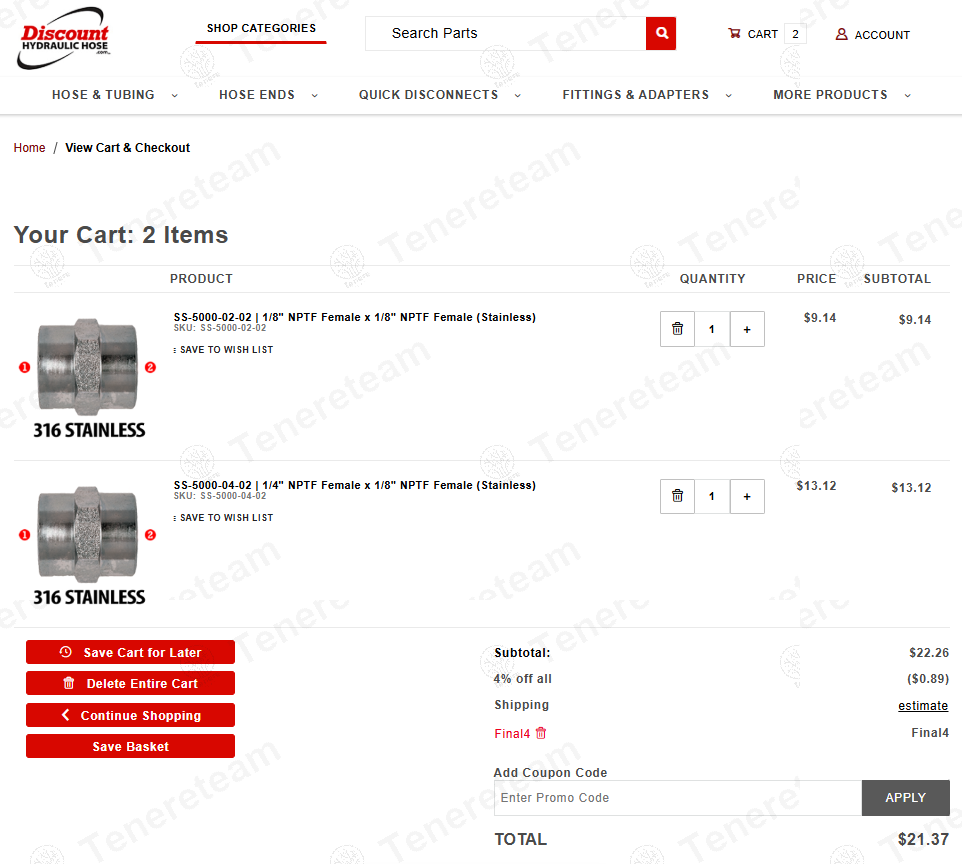
Task: Open SS-5000-02-02 product thumbnail
Action: pos(89,377)
